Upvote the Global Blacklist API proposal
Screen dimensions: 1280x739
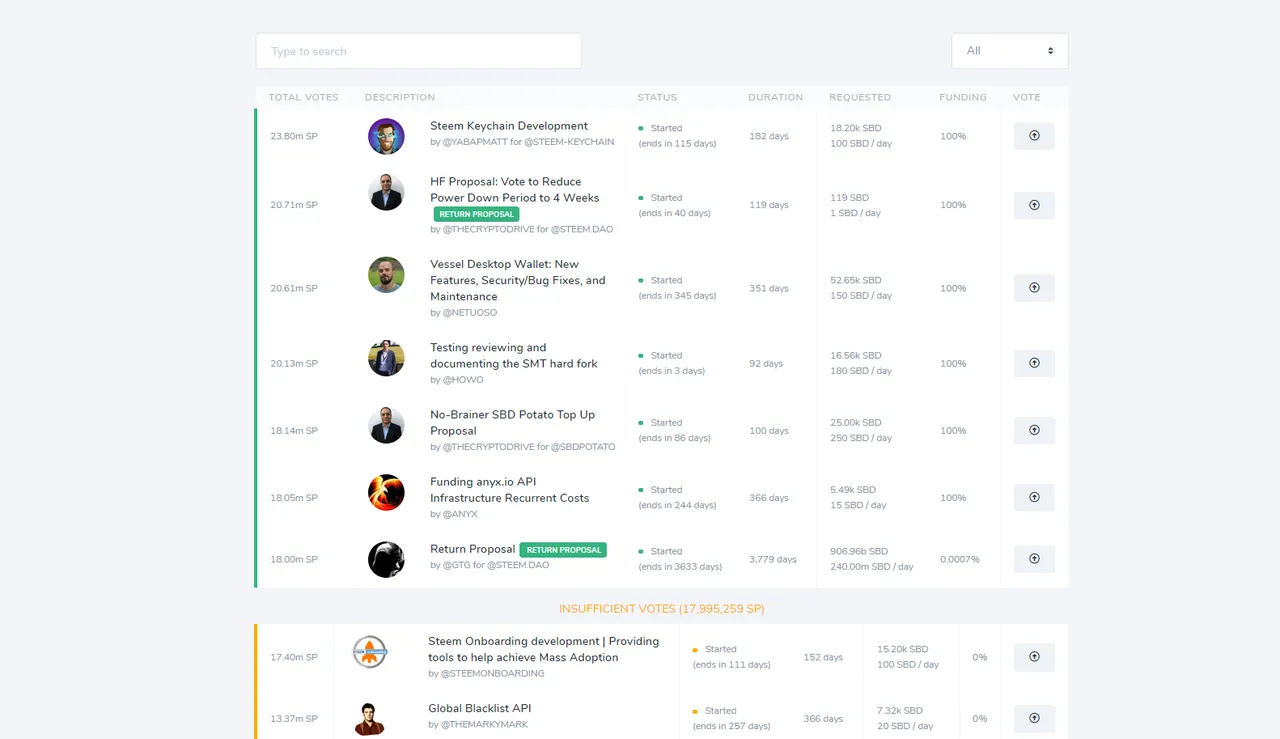(x=1034, y=718)
